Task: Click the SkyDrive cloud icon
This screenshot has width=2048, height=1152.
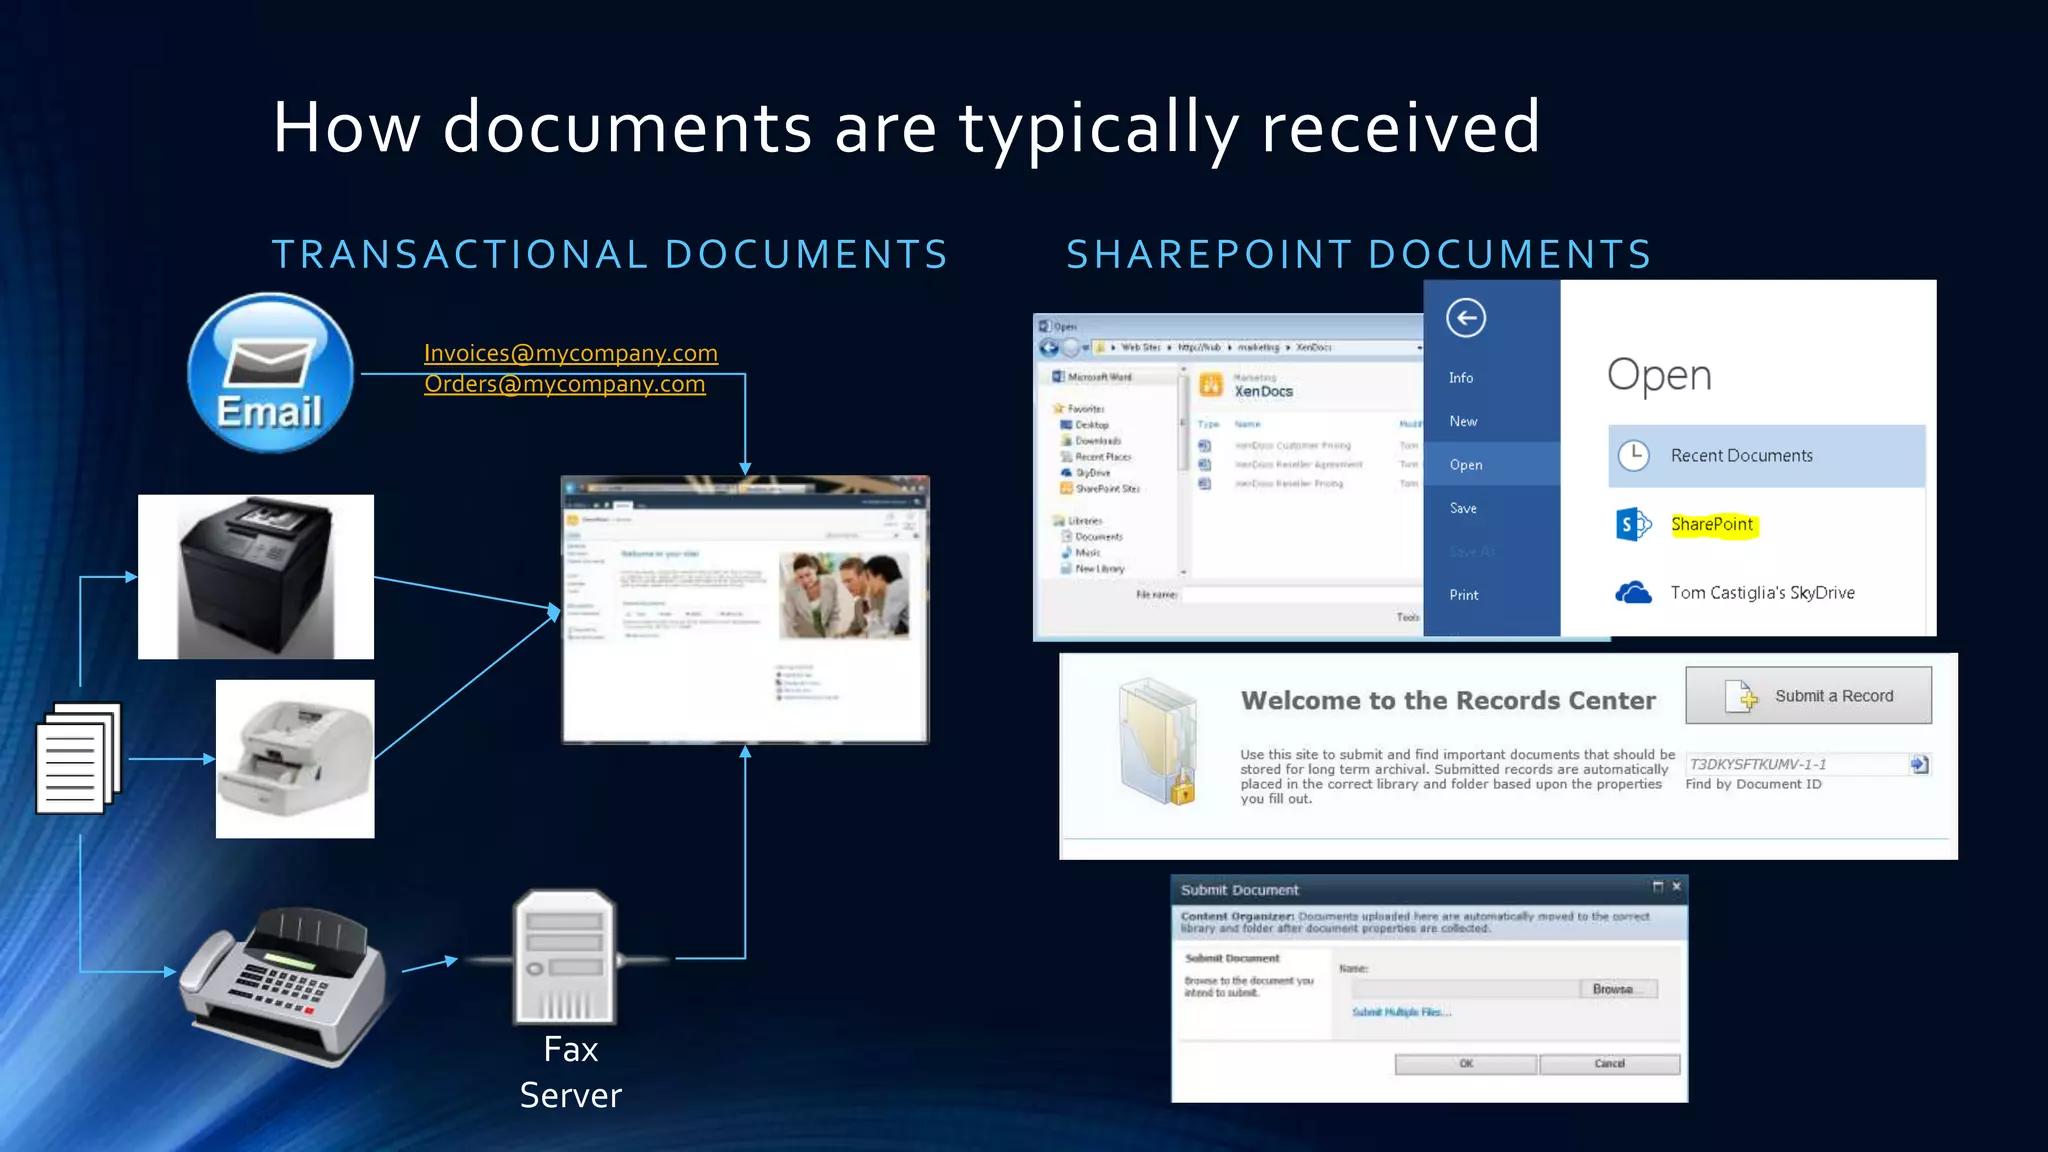Action: coord(1633,593)
